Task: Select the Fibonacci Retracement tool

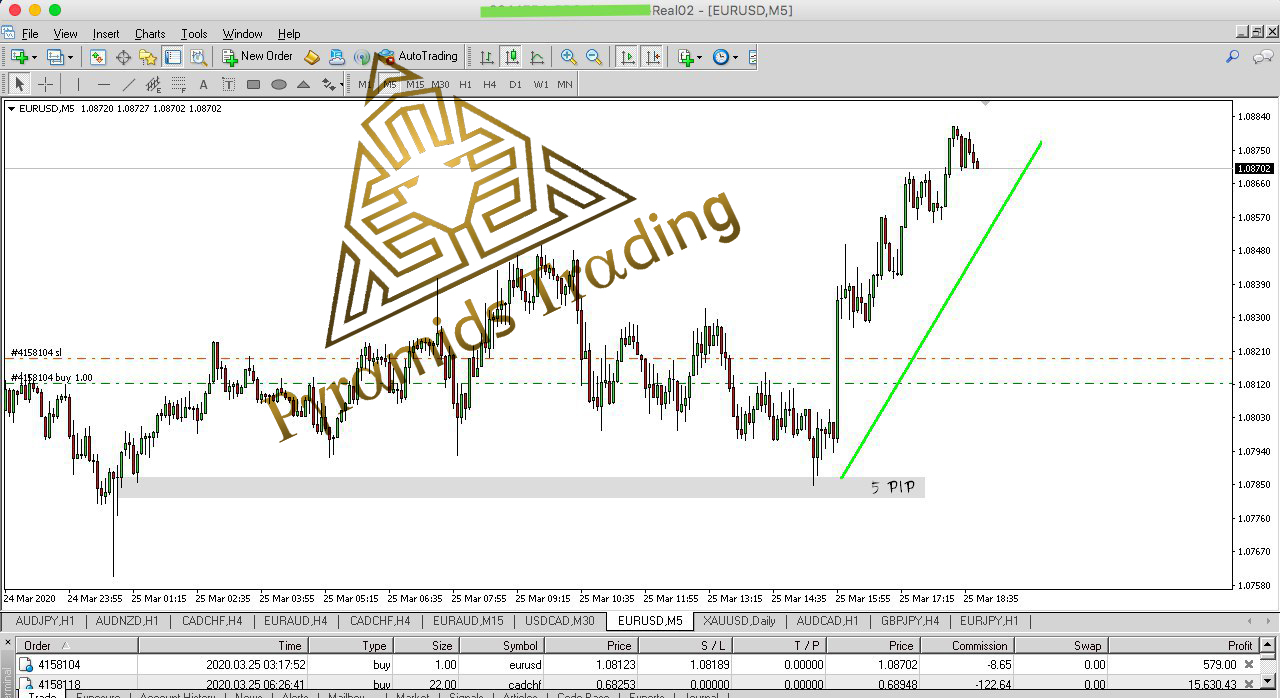Action: pos(178,85)
